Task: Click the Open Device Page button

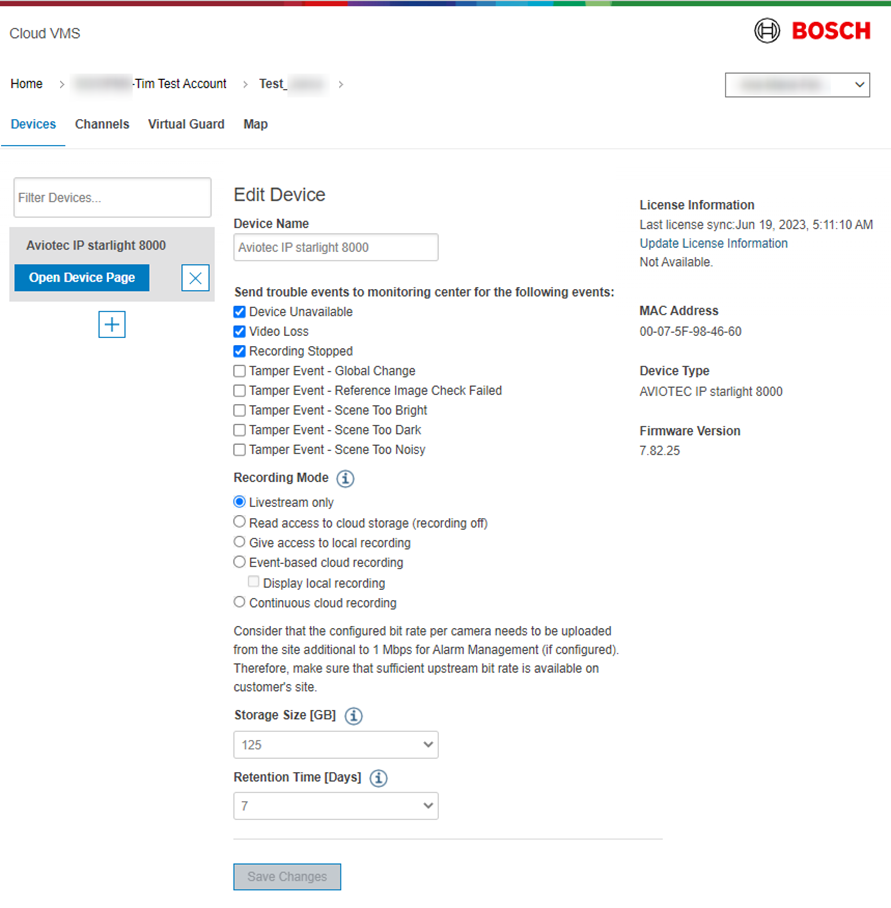Action: point(82,278)
